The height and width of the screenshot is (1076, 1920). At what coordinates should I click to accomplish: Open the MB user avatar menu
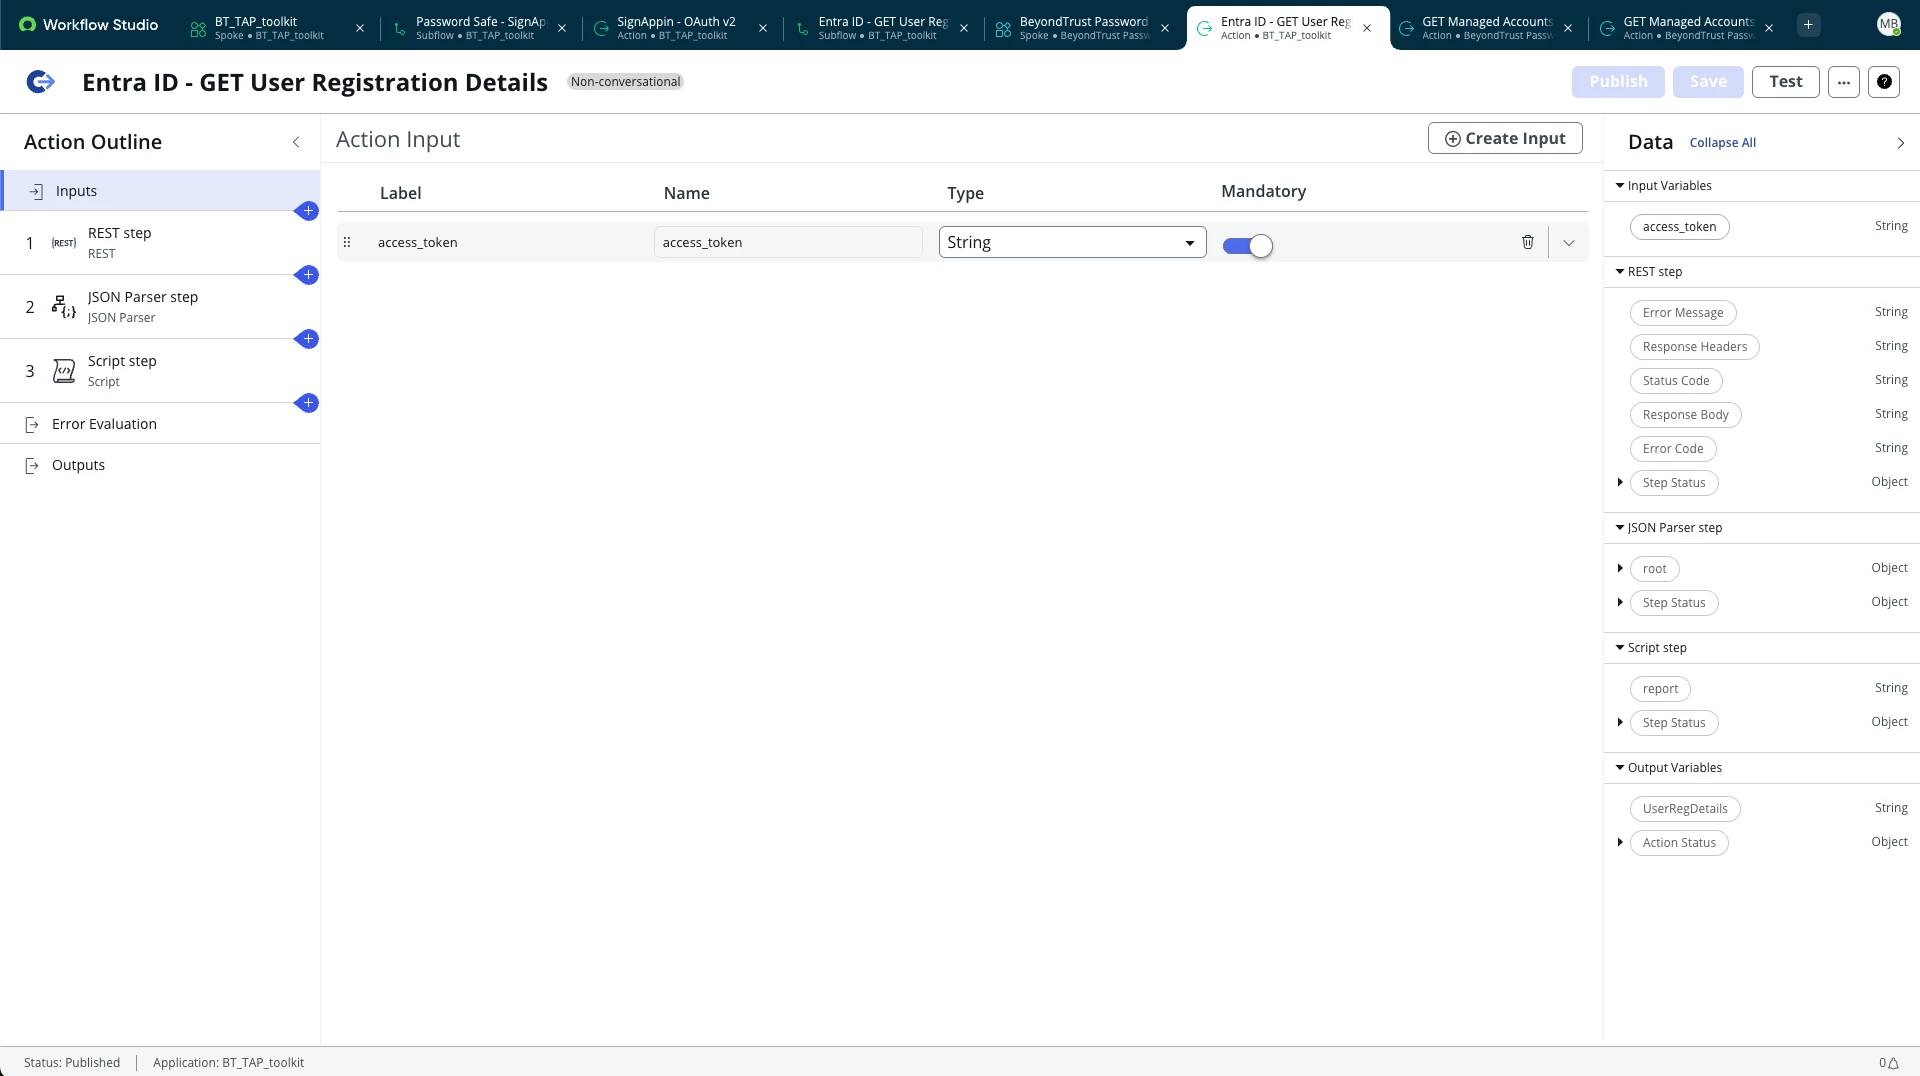(1888, 25)
